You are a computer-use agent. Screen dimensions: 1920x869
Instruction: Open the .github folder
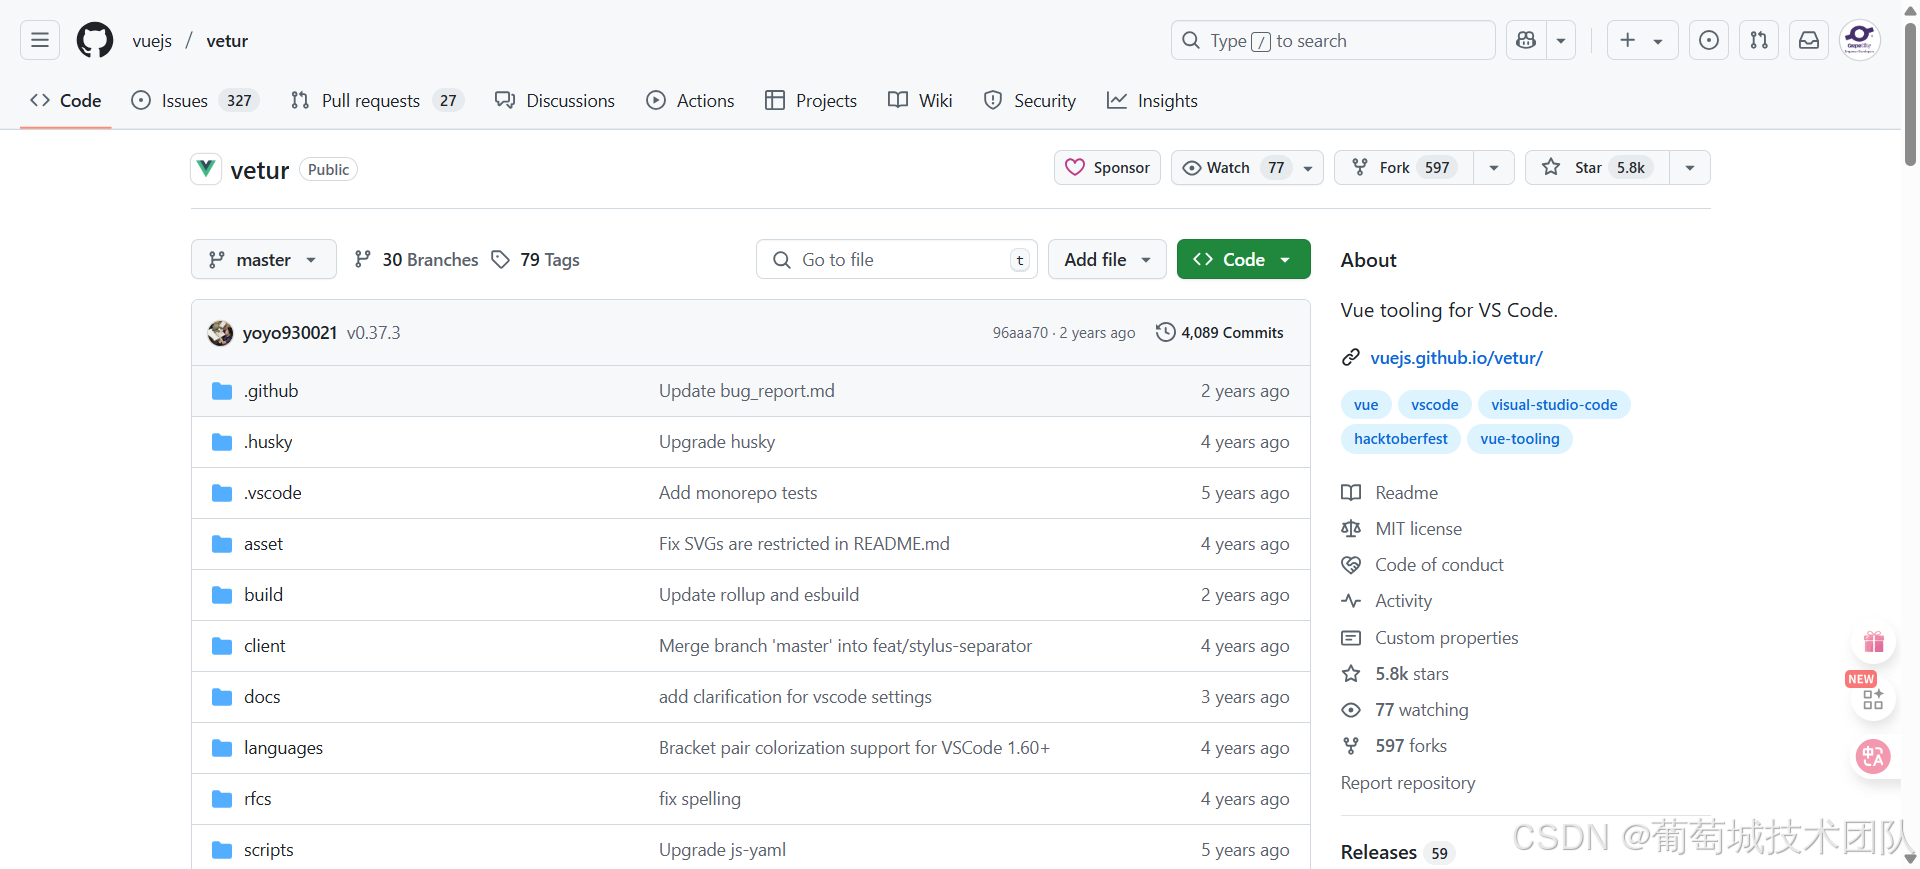(x=271, y=391)
